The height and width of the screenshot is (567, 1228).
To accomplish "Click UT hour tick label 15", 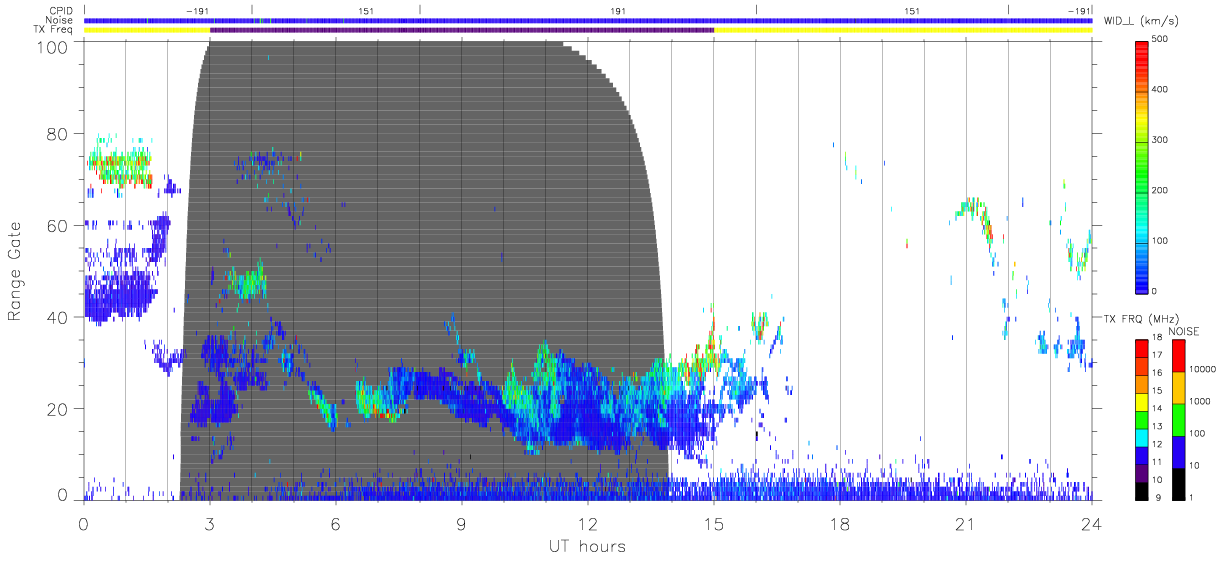I will pyautogui.click(x=714, y=524).
